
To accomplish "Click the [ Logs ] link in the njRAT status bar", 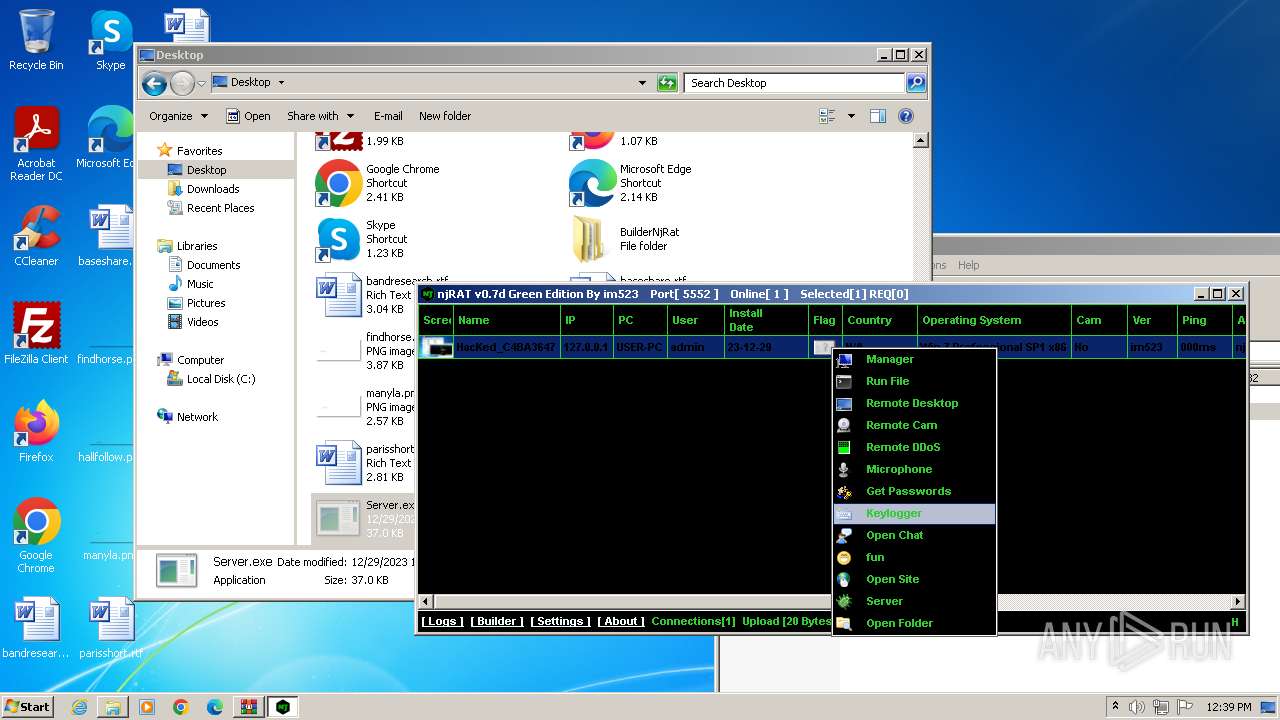I will [442, 621].
